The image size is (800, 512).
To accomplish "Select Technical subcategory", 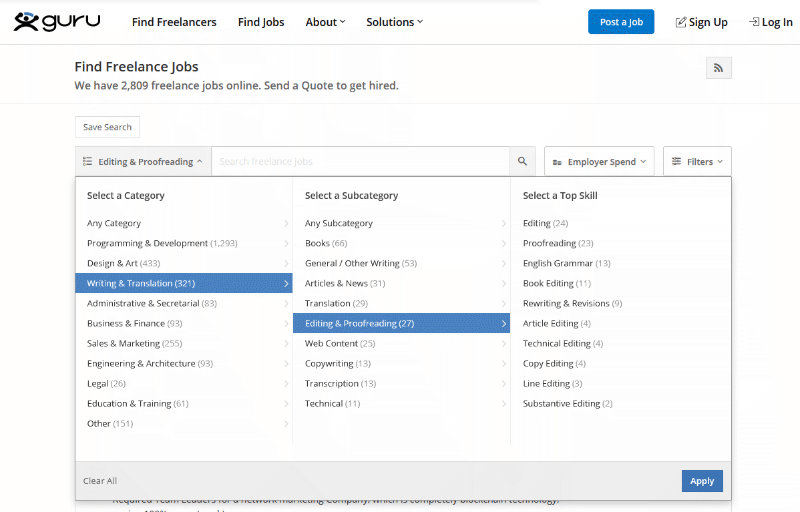I will click(x=402, y=403).
